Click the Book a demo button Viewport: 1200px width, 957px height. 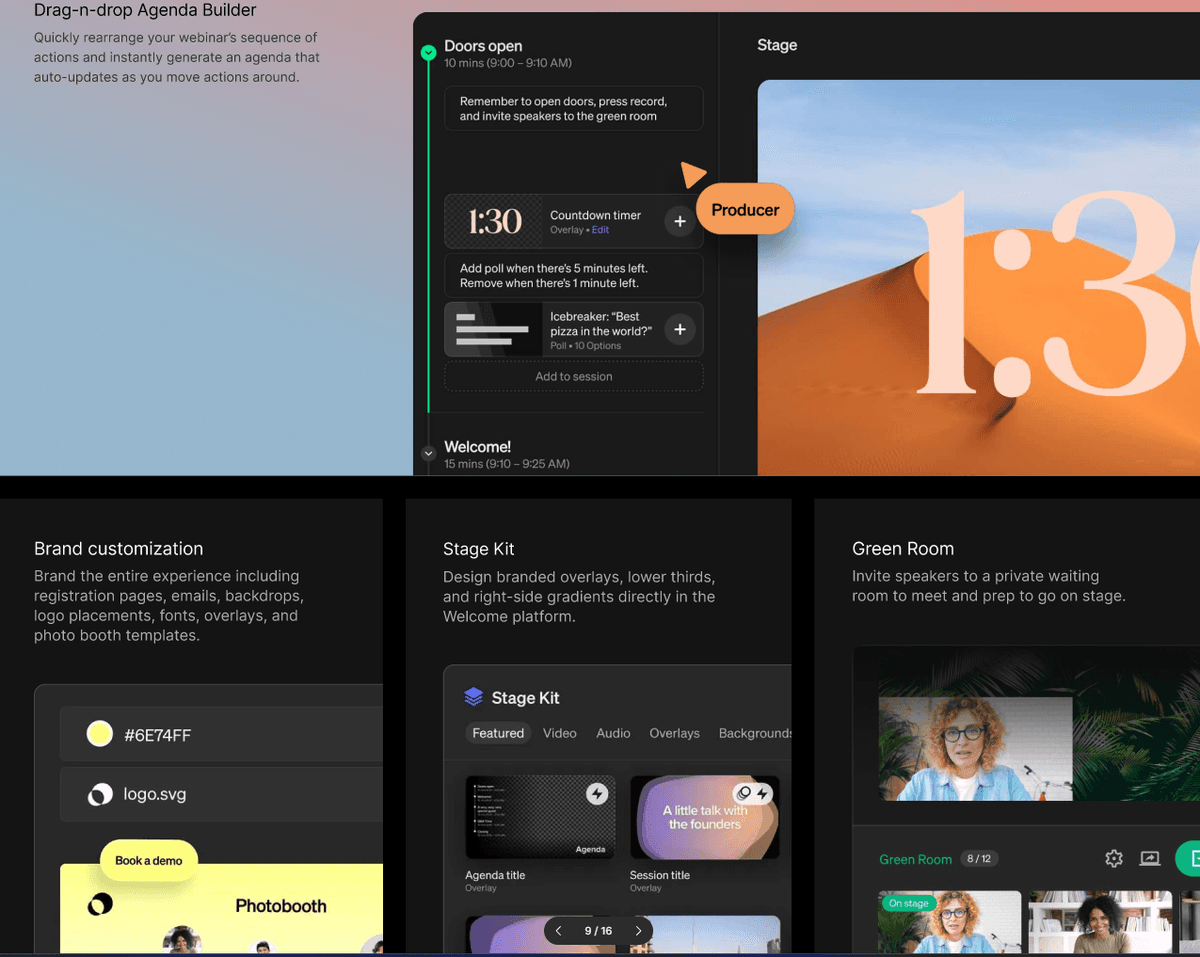(x=149, y=860)
